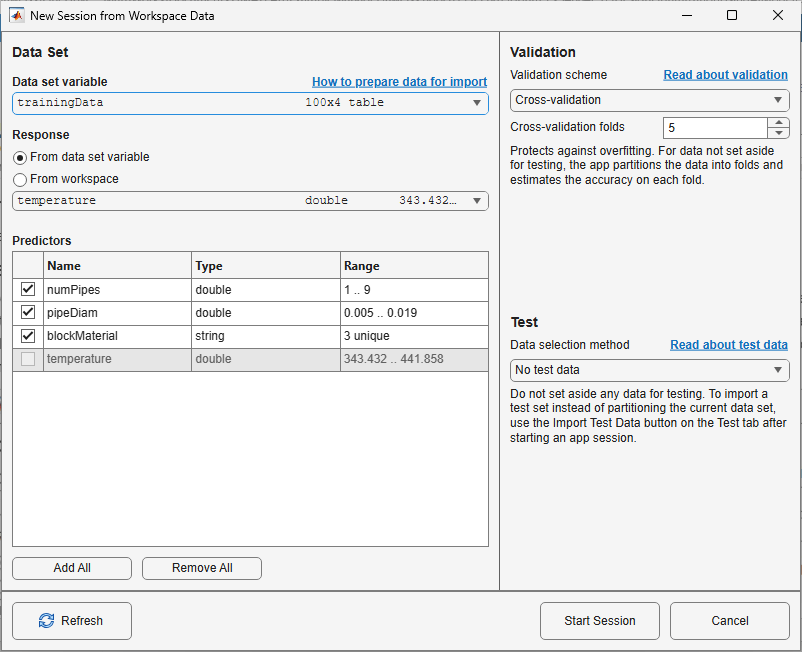The width and height of the screenshot is (802, 652).
Task: Click the Add All button
Action: click(72, 568)
